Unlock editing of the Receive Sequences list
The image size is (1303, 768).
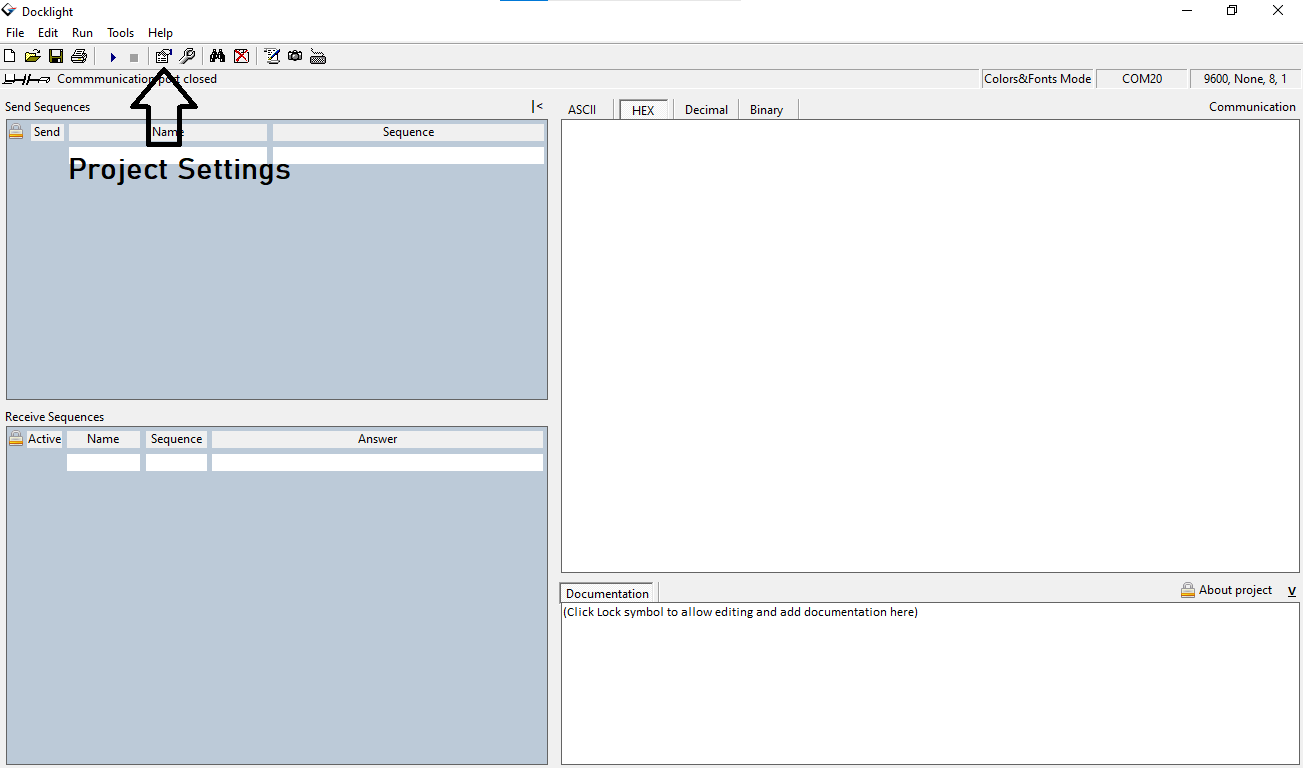coord(15,438)
